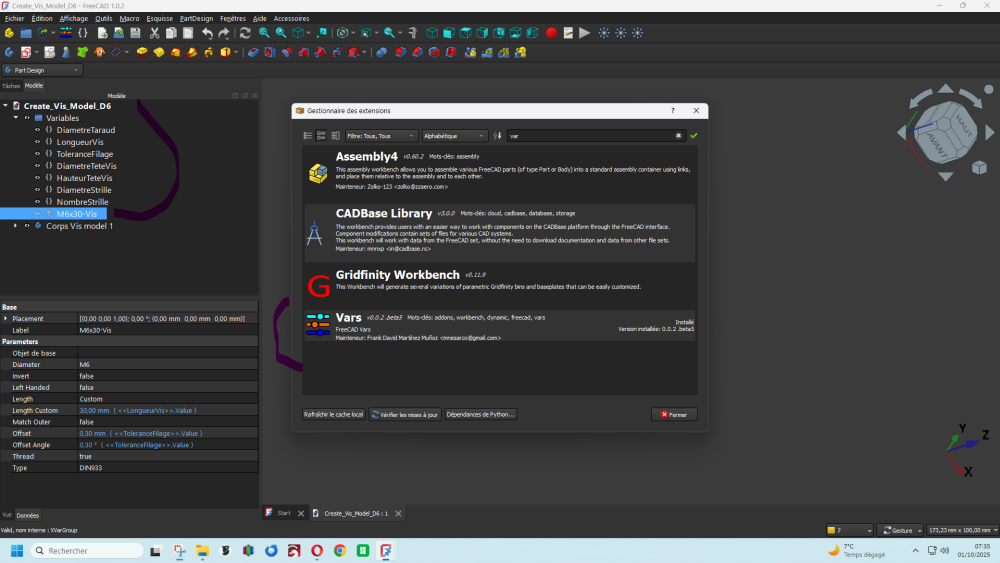This screenshot has height=563, width=1000.
Task: Click the Fillet red-blue icon
Action: (x=401, y=52)
